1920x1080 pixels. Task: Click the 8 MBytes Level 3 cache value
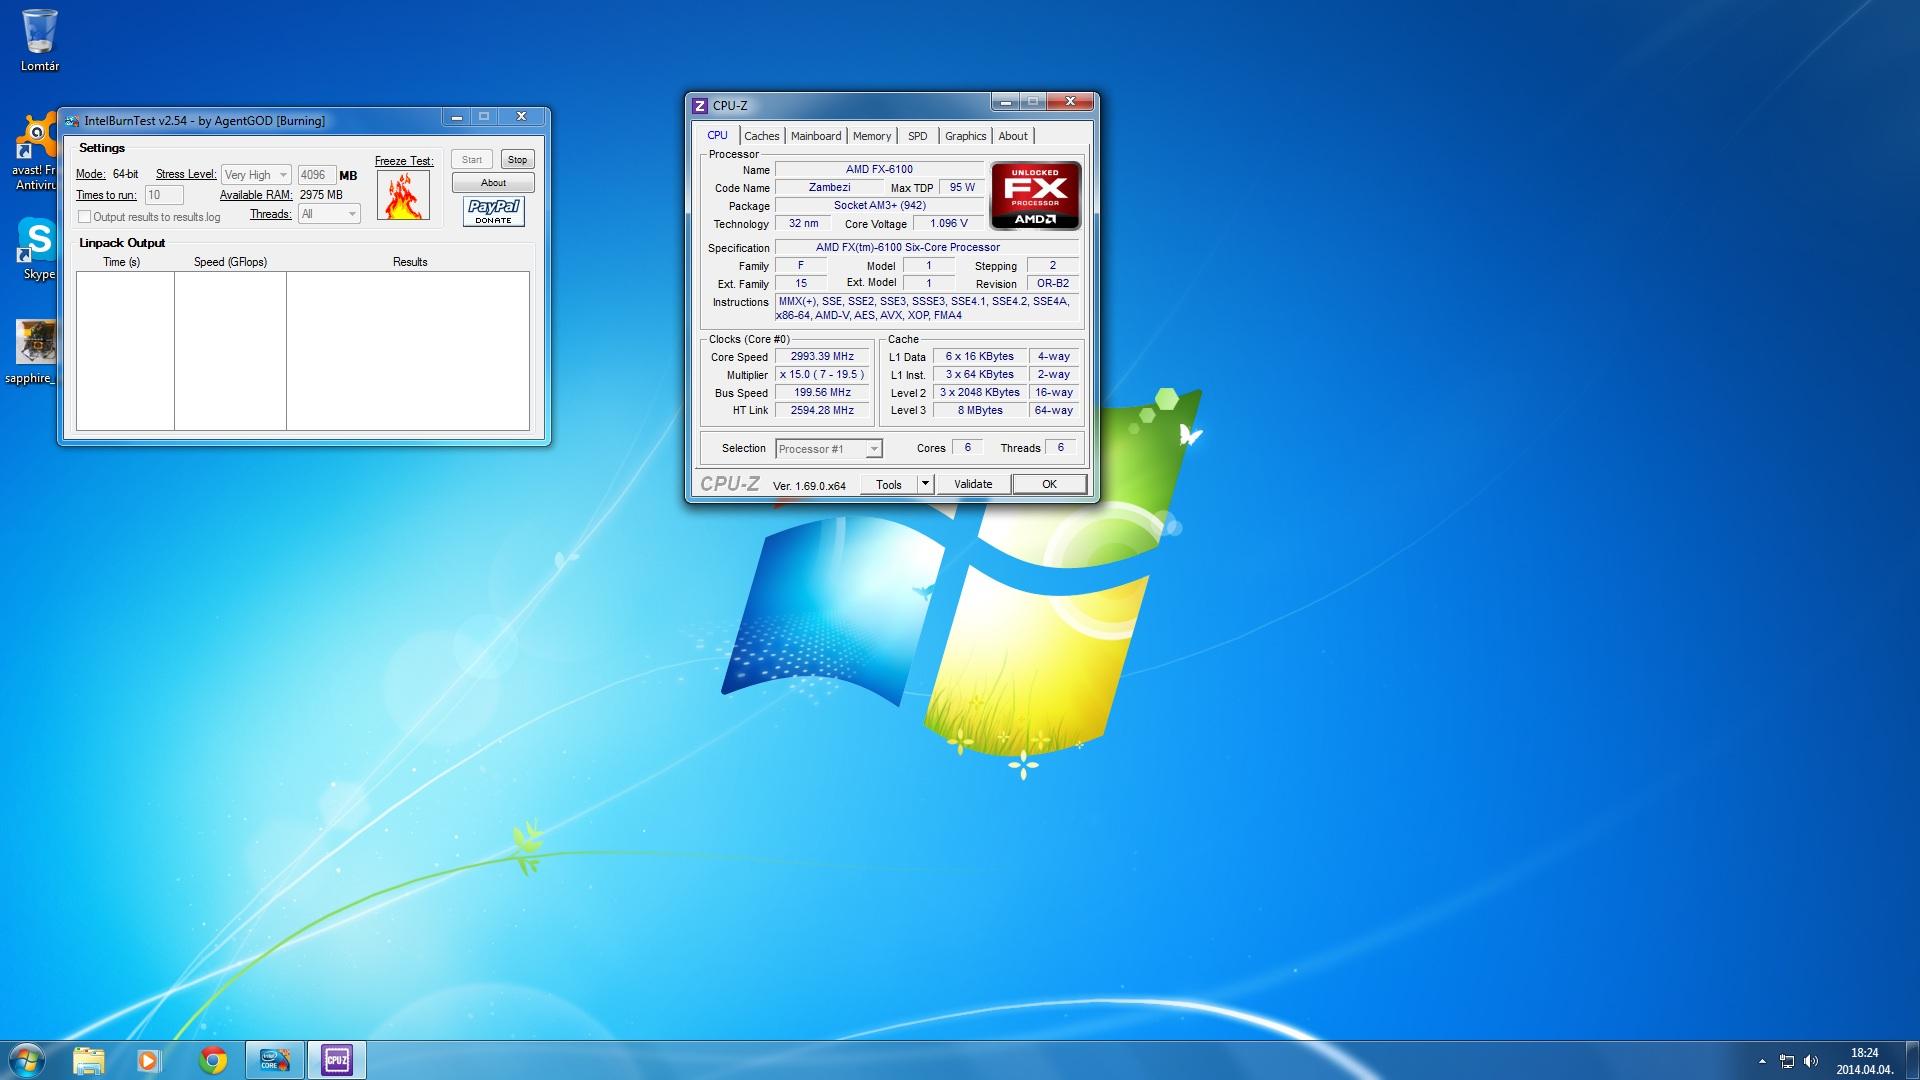[979, 410]
